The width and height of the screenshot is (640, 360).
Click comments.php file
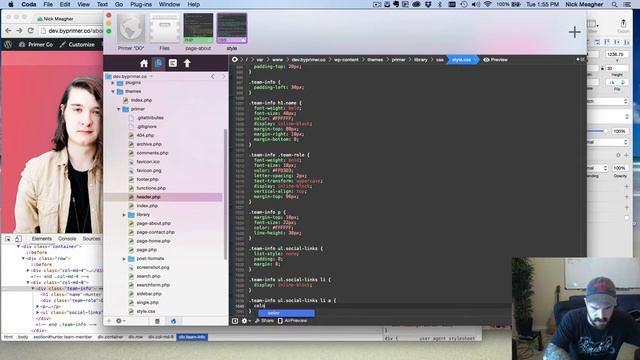(x=152, y=153)
